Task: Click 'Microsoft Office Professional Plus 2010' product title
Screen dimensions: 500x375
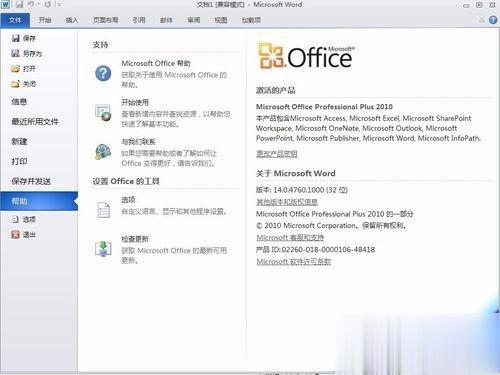Action: [324, 107]
